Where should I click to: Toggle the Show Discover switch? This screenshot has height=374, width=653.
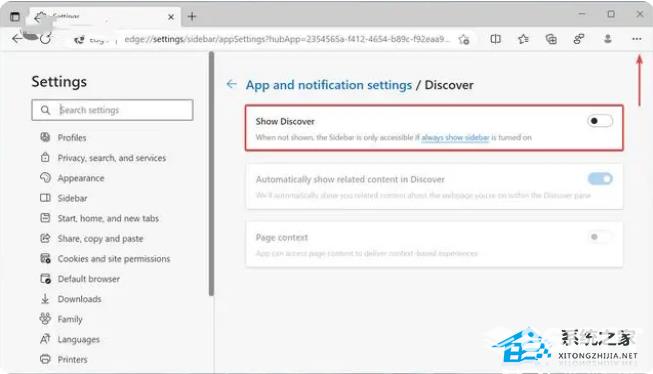tap(600, 121)
